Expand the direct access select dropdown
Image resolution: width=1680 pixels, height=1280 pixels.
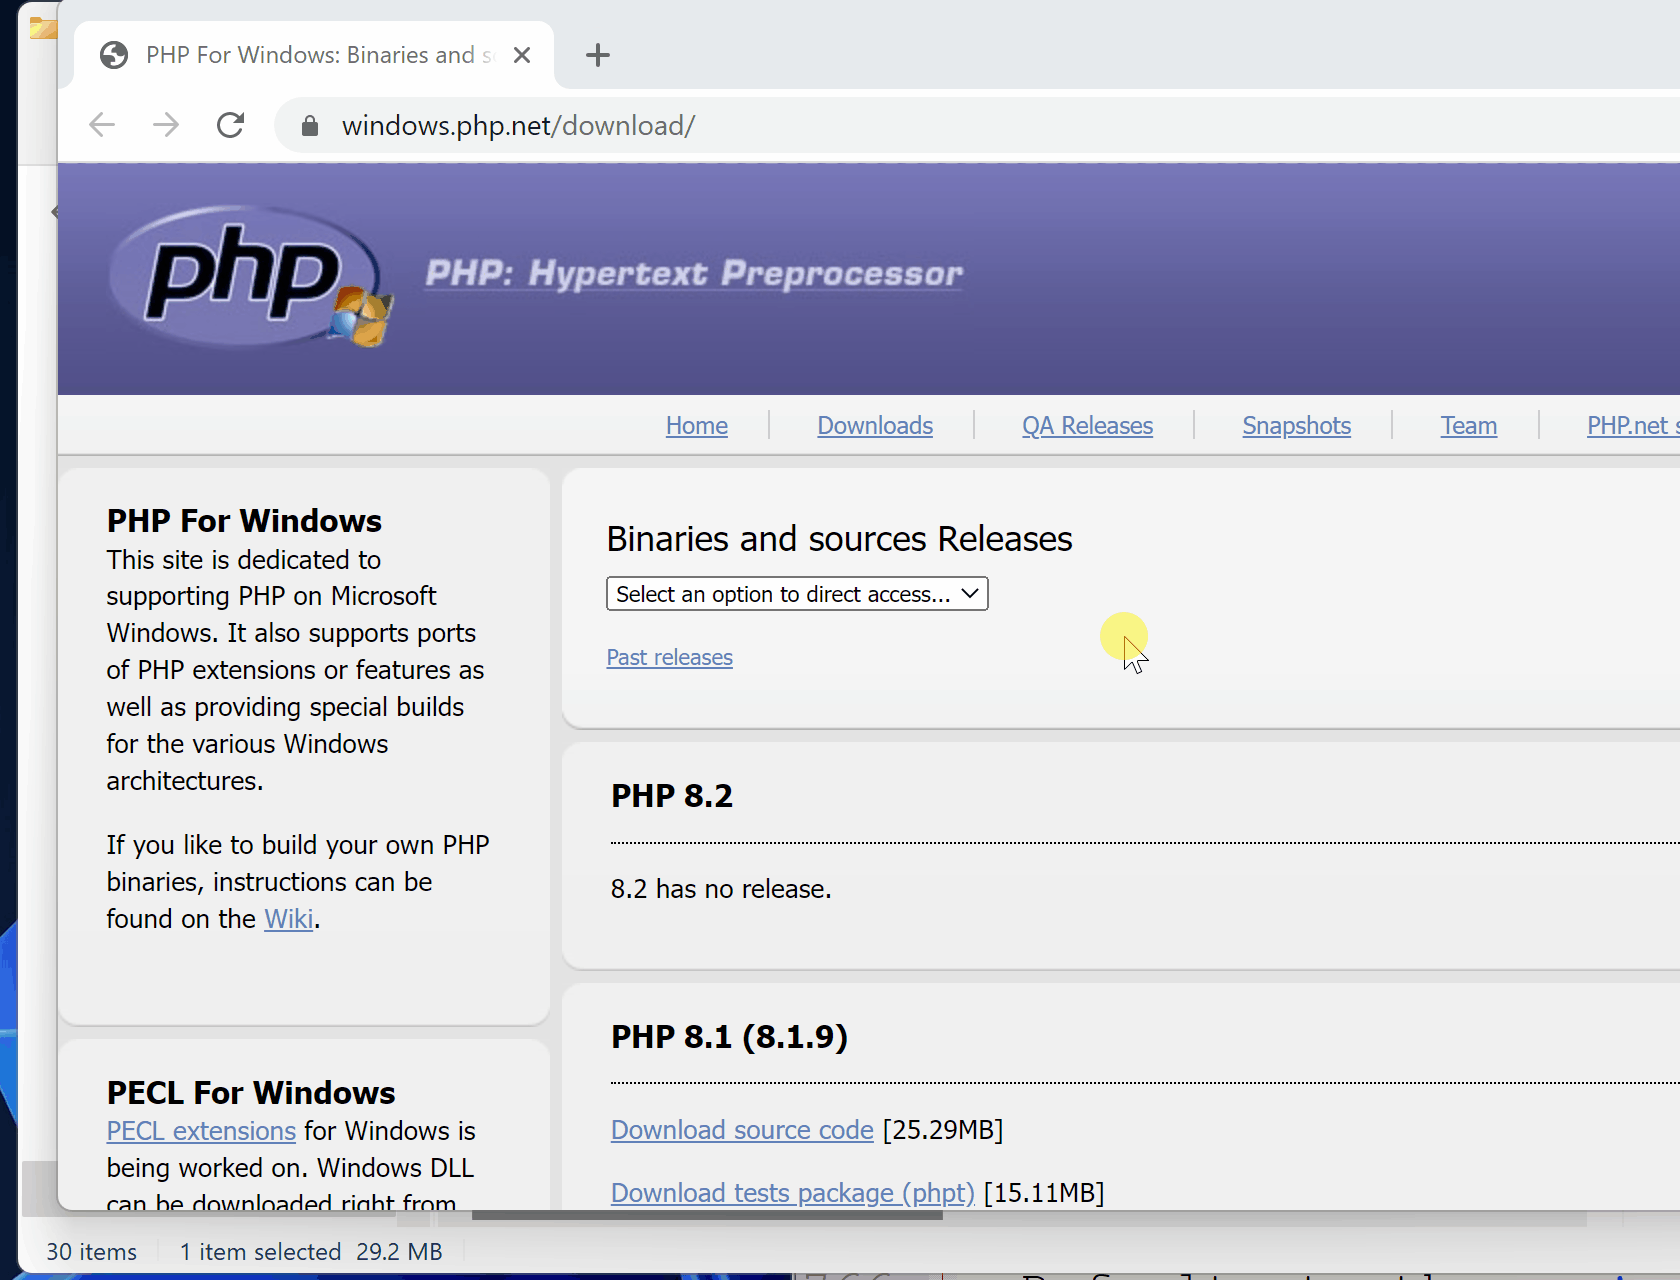pos(796,594)
